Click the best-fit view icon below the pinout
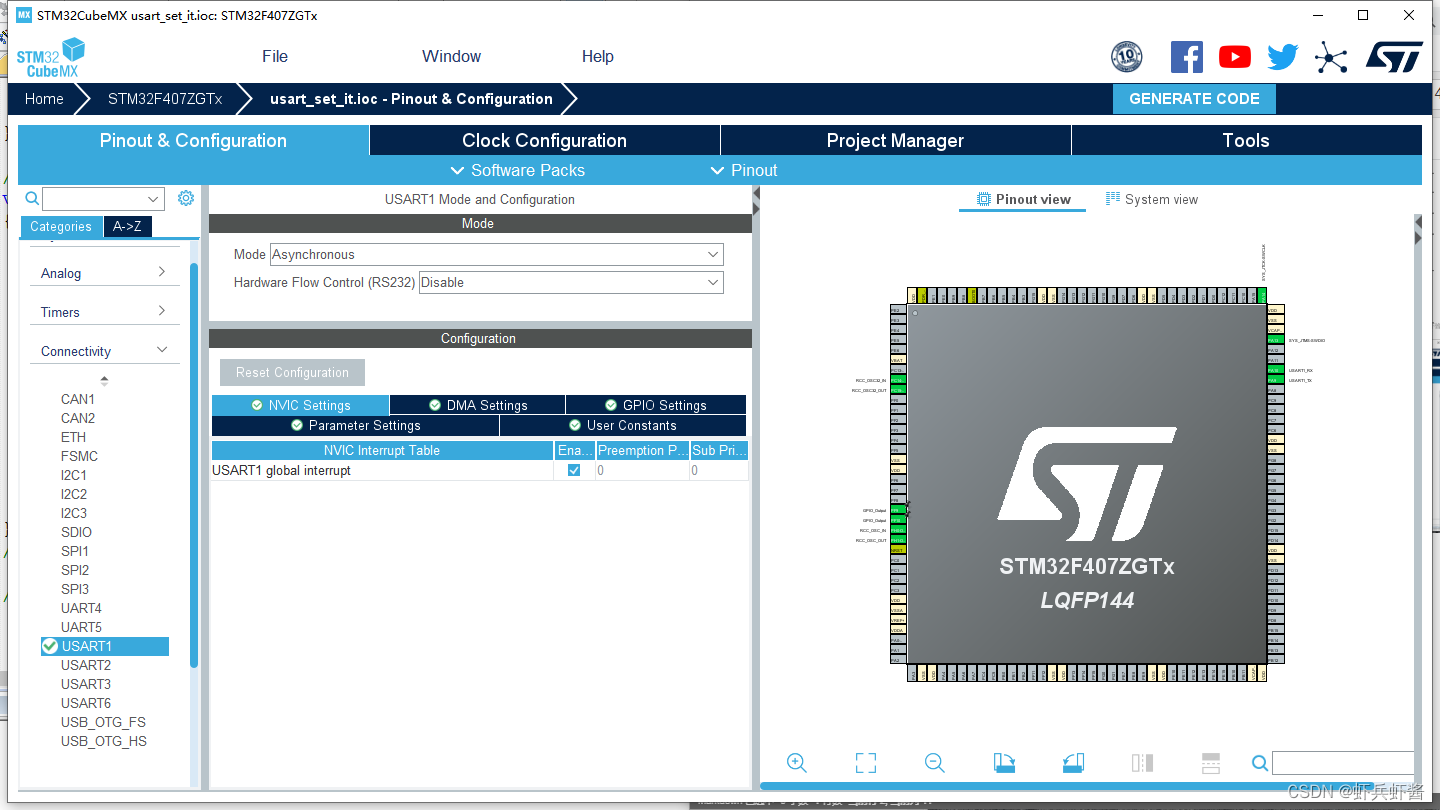1440x810 pixels. [866, 763]
